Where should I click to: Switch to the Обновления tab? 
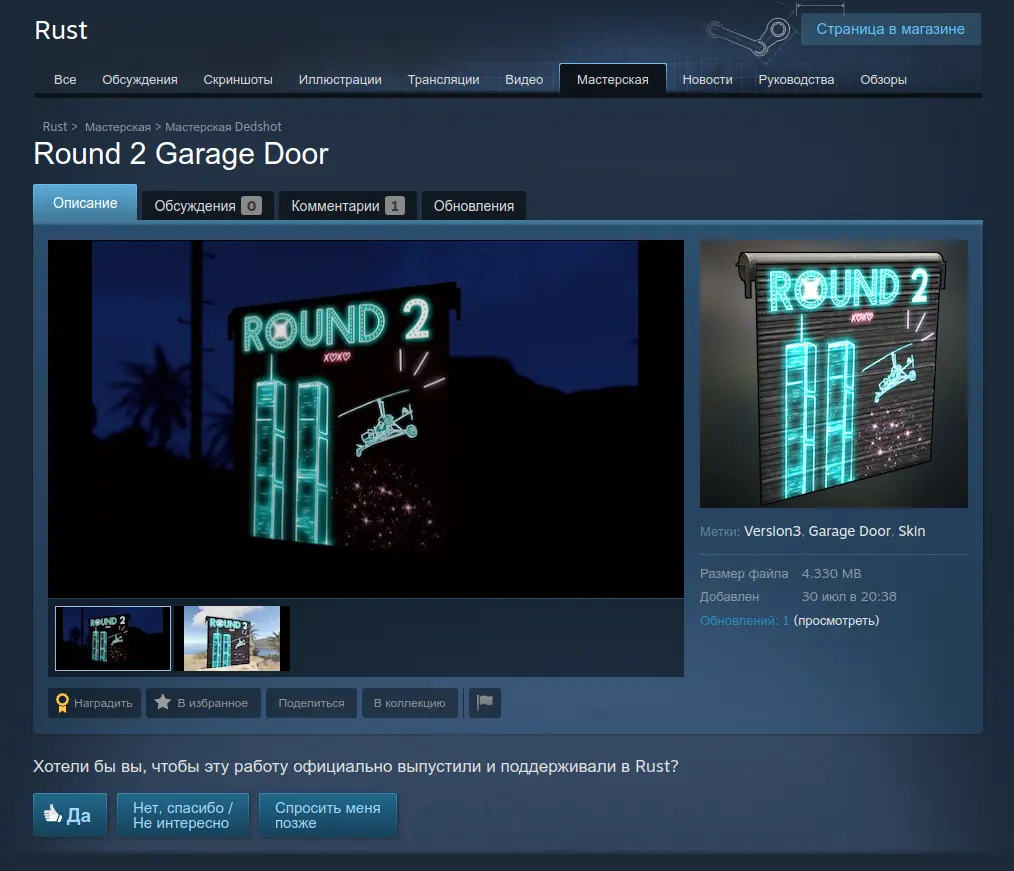[473, 206]
